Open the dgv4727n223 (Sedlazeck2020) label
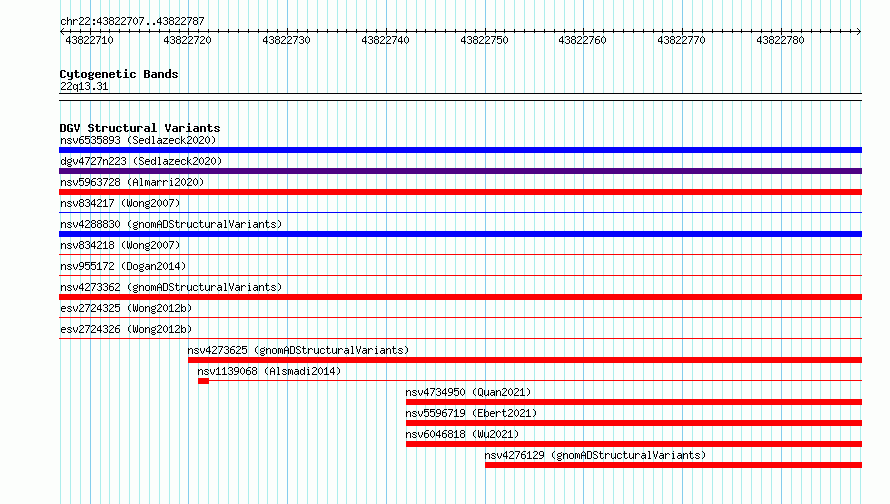 point(141,161)
